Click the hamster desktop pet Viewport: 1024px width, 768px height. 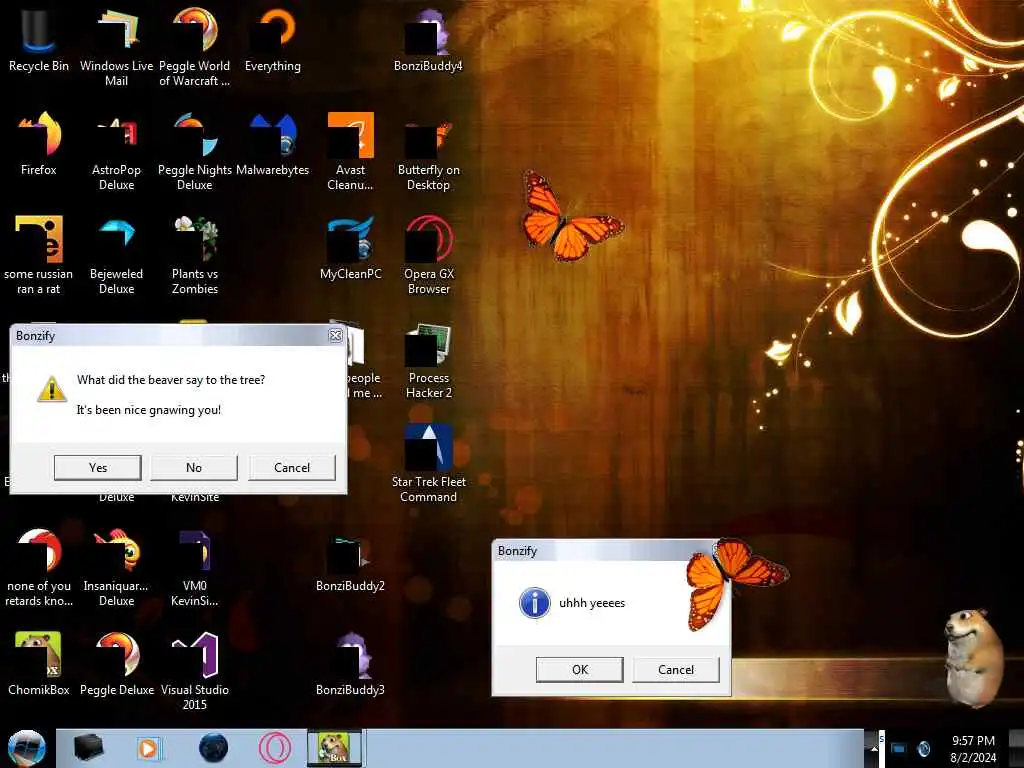(974, 657)
